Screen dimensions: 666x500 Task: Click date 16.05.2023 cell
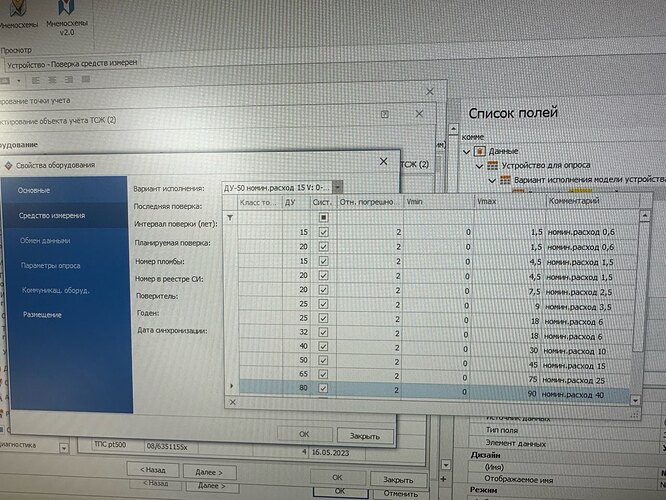tap(330, 452)
